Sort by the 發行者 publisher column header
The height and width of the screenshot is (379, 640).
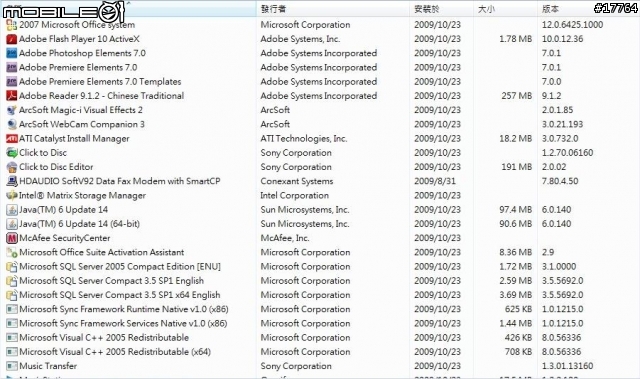(333, 9)
